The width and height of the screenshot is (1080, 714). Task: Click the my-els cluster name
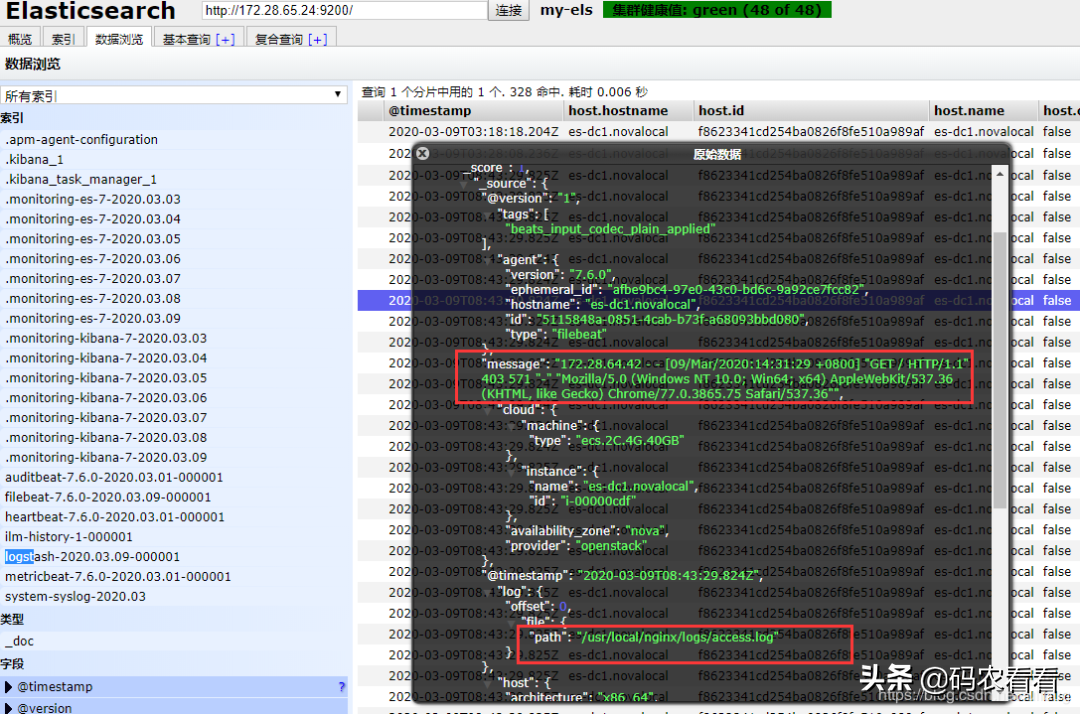566,10
